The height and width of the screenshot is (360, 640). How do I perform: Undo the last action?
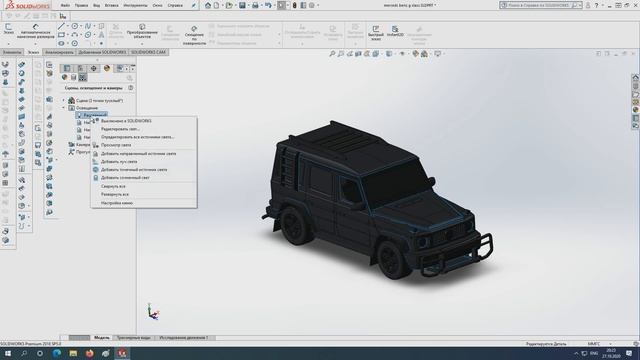[268, 5]
